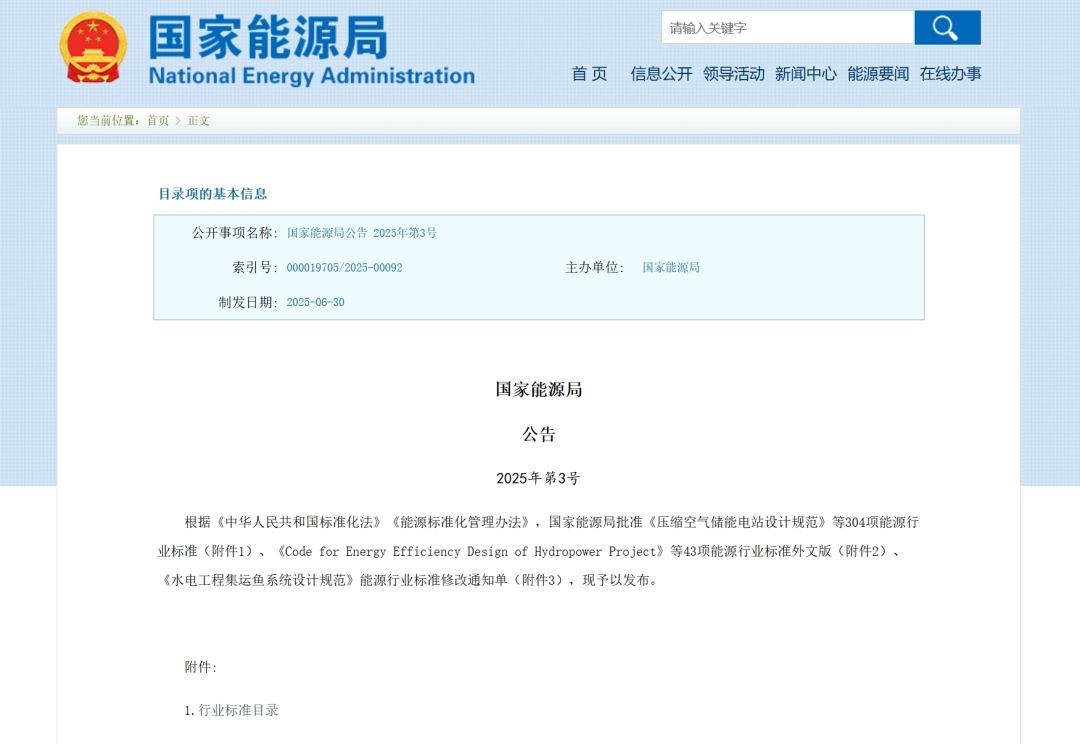Click the national emblem logo
Image resolution: width=1080 pixels, height=744 pixels.
[93, 48]
